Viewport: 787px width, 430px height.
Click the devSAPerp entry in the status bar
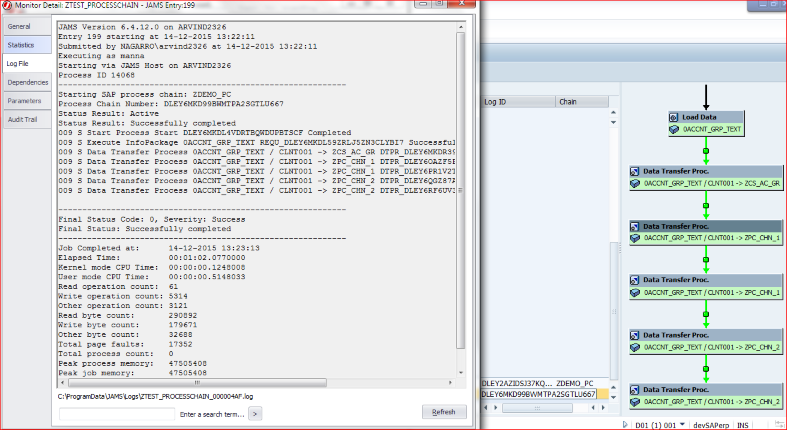712,425
